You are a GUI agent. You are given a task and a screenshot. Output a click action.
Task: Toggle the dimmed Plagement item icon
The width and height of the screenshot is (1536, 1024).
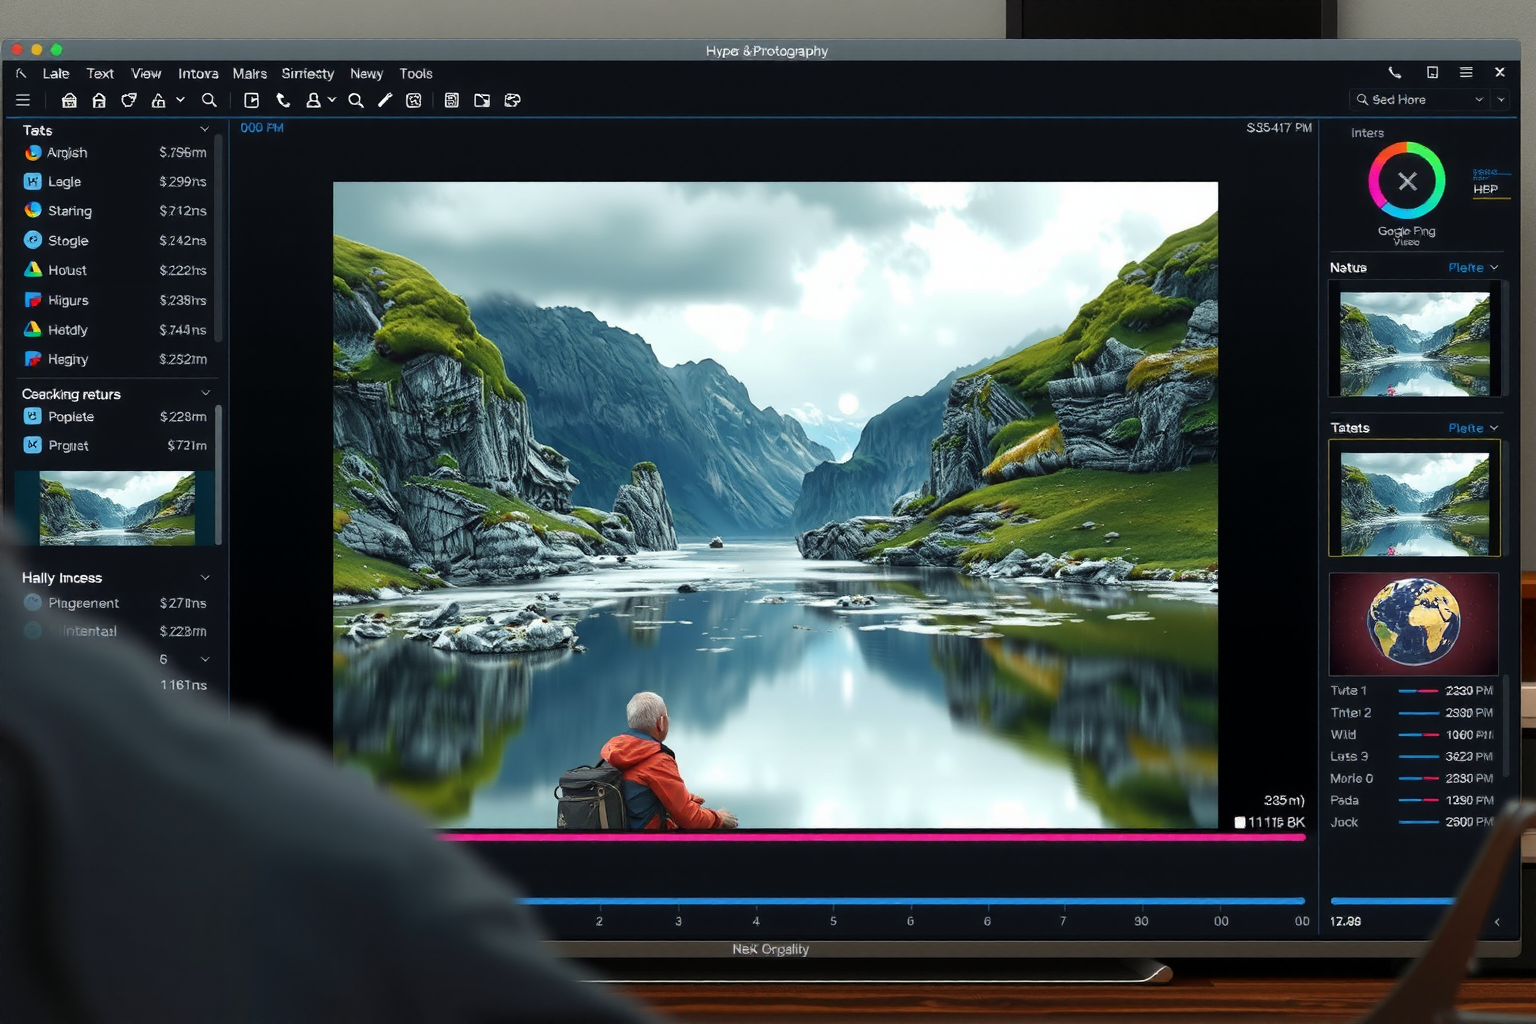click(x=33, y=603)
